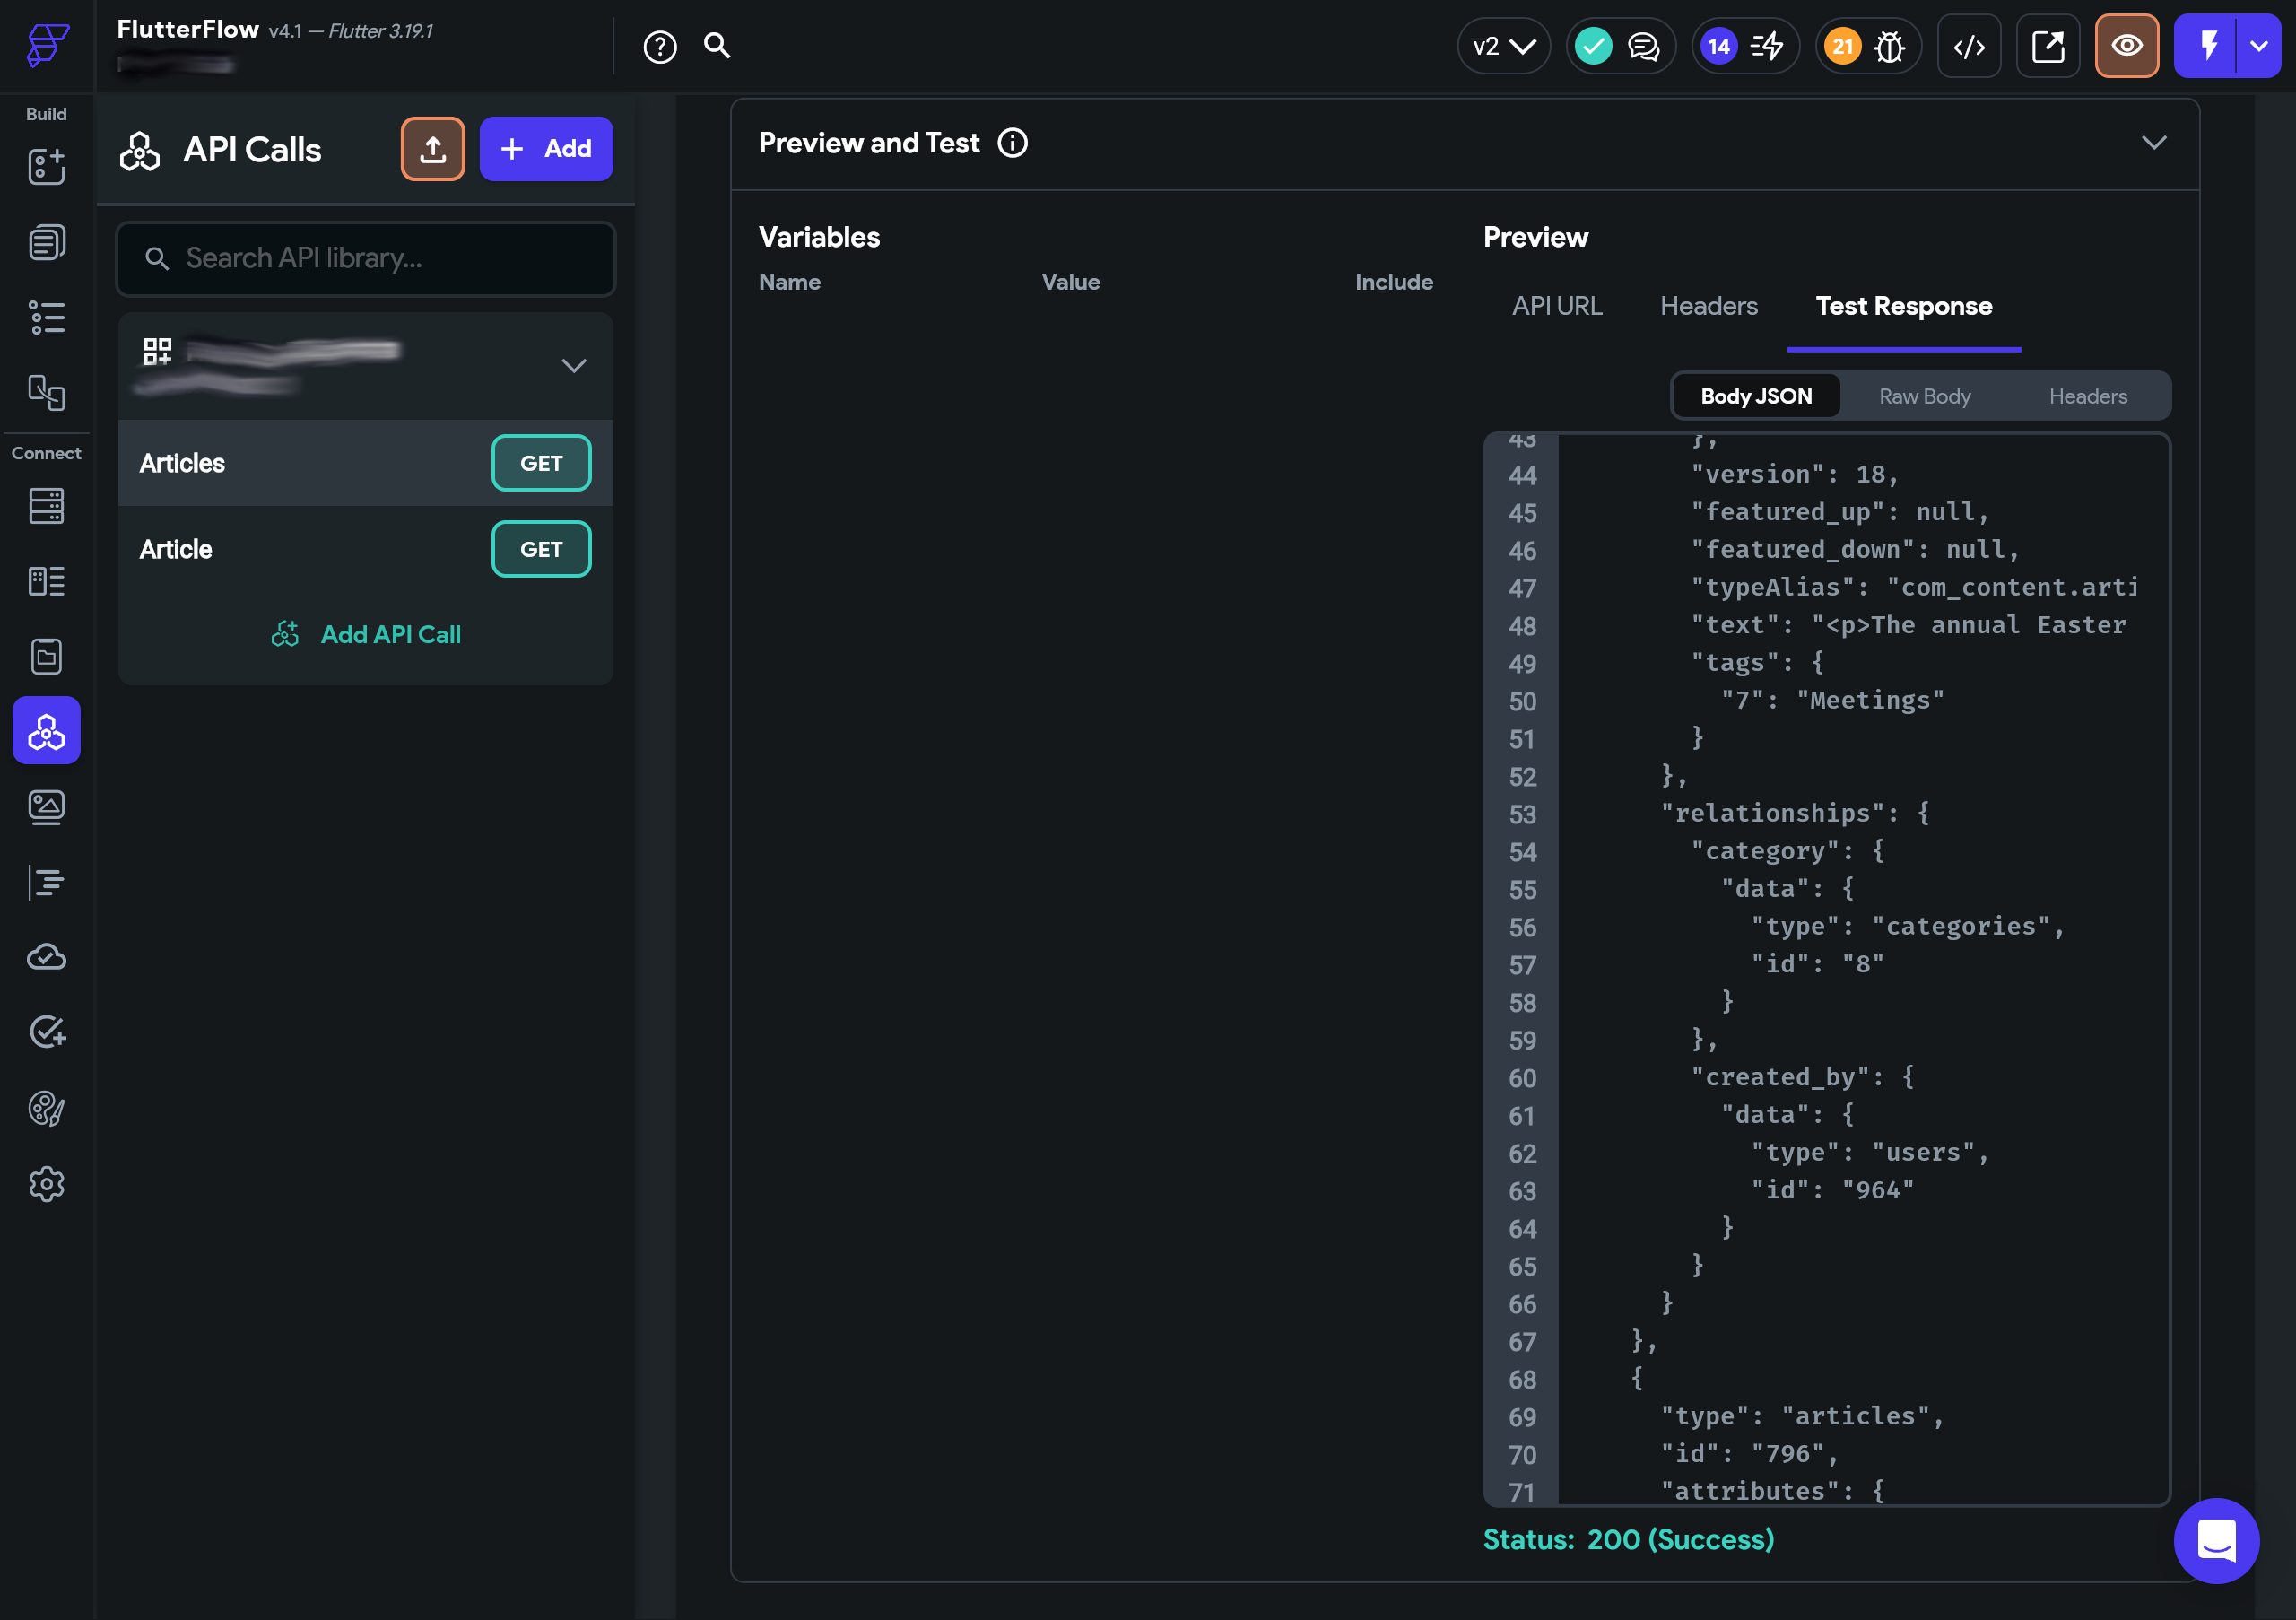2296x1620 pixels.
Task: Open the Widget Palette build icon
Action: (x=46, y=167)
